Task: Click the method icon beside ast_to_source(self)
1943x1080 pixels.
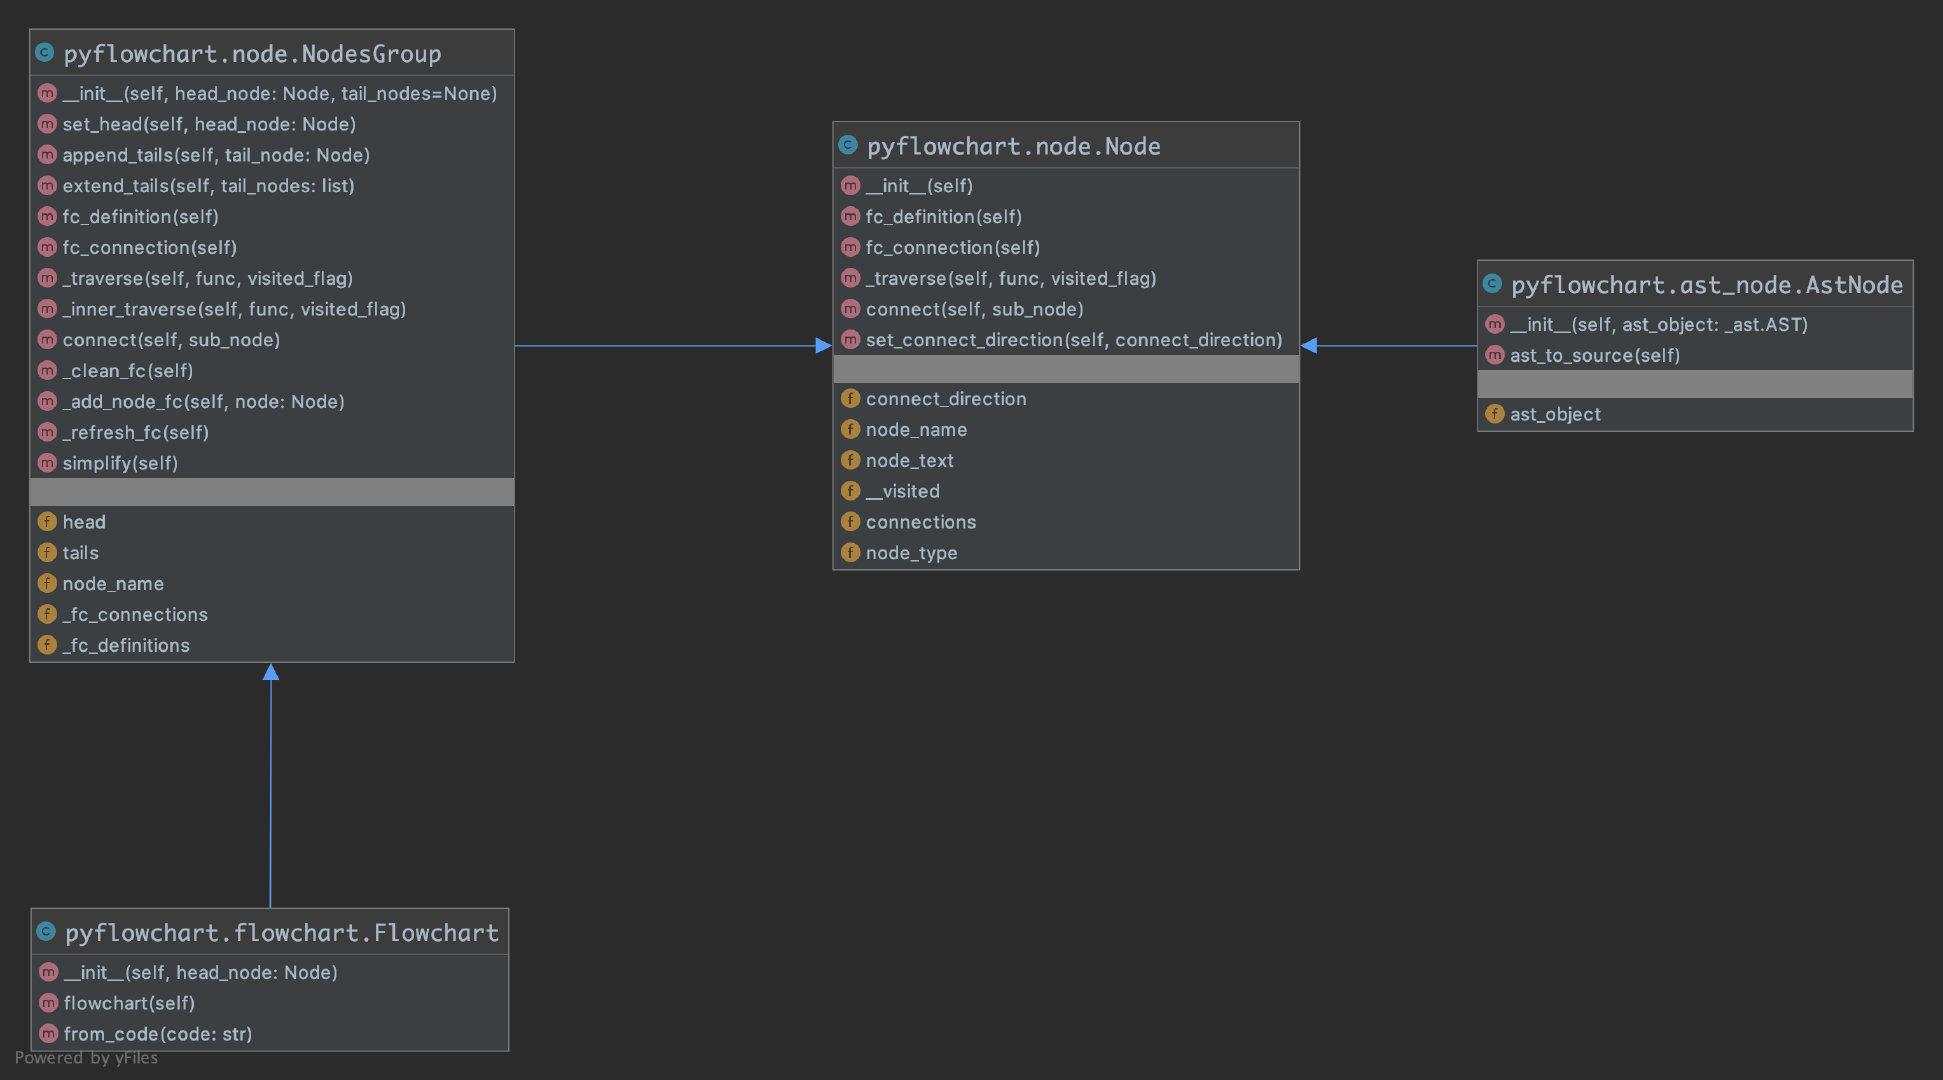Action: [1494, 355]
